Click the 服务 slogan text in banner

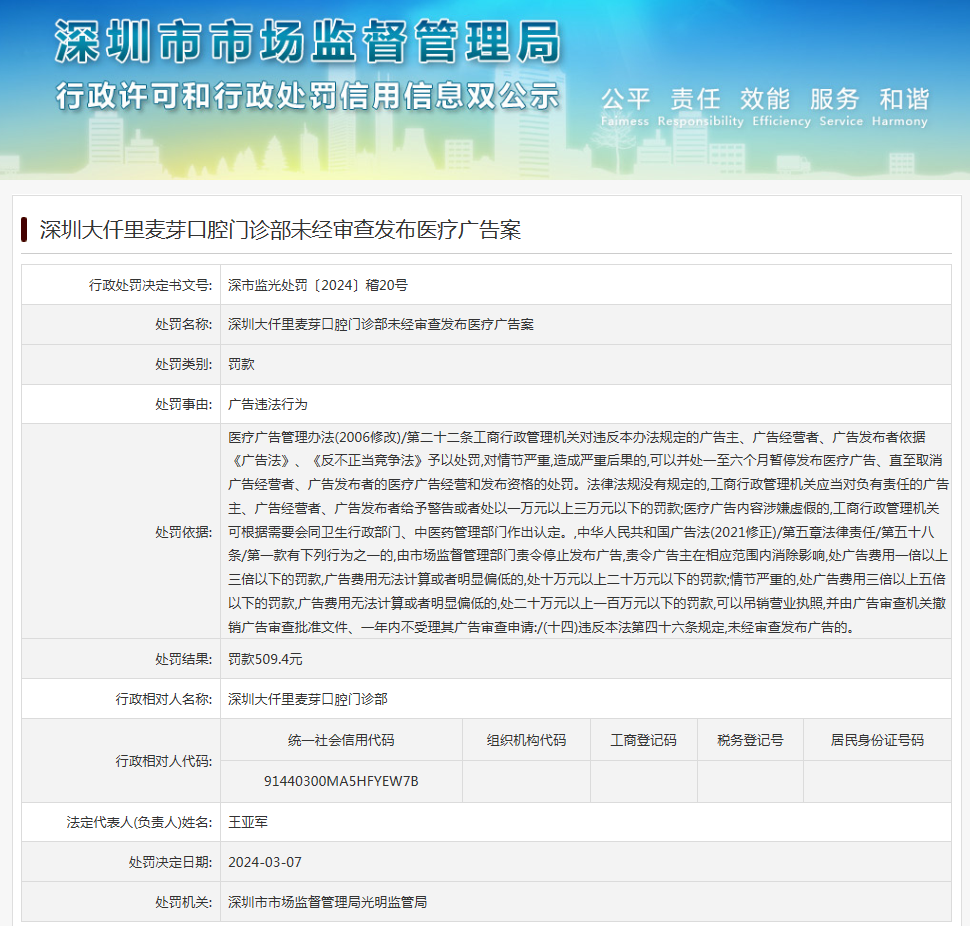(834, 99)
